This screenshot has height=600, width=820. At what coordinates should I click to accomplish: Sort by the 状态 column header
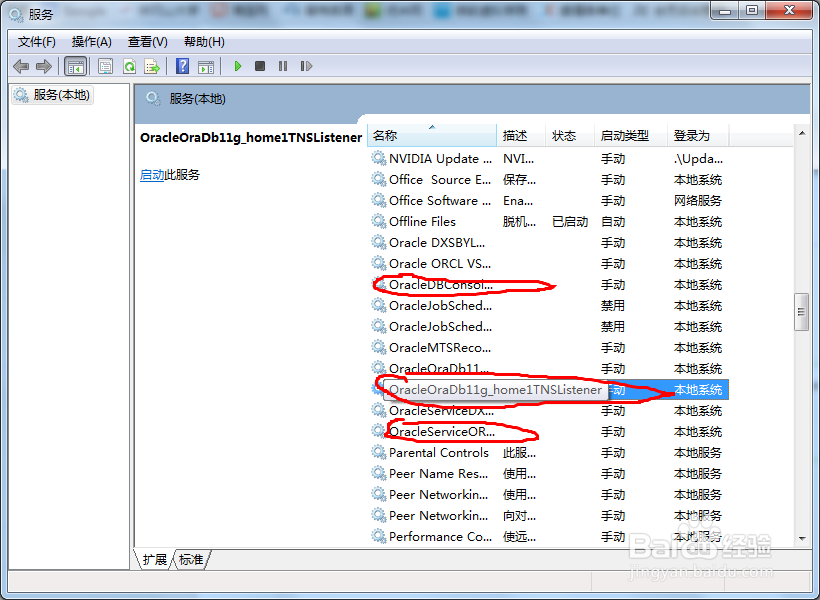click(570, 135)
